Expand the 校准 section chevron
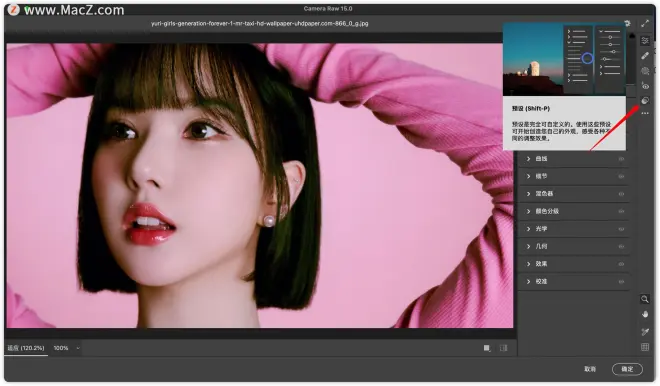 529,282
